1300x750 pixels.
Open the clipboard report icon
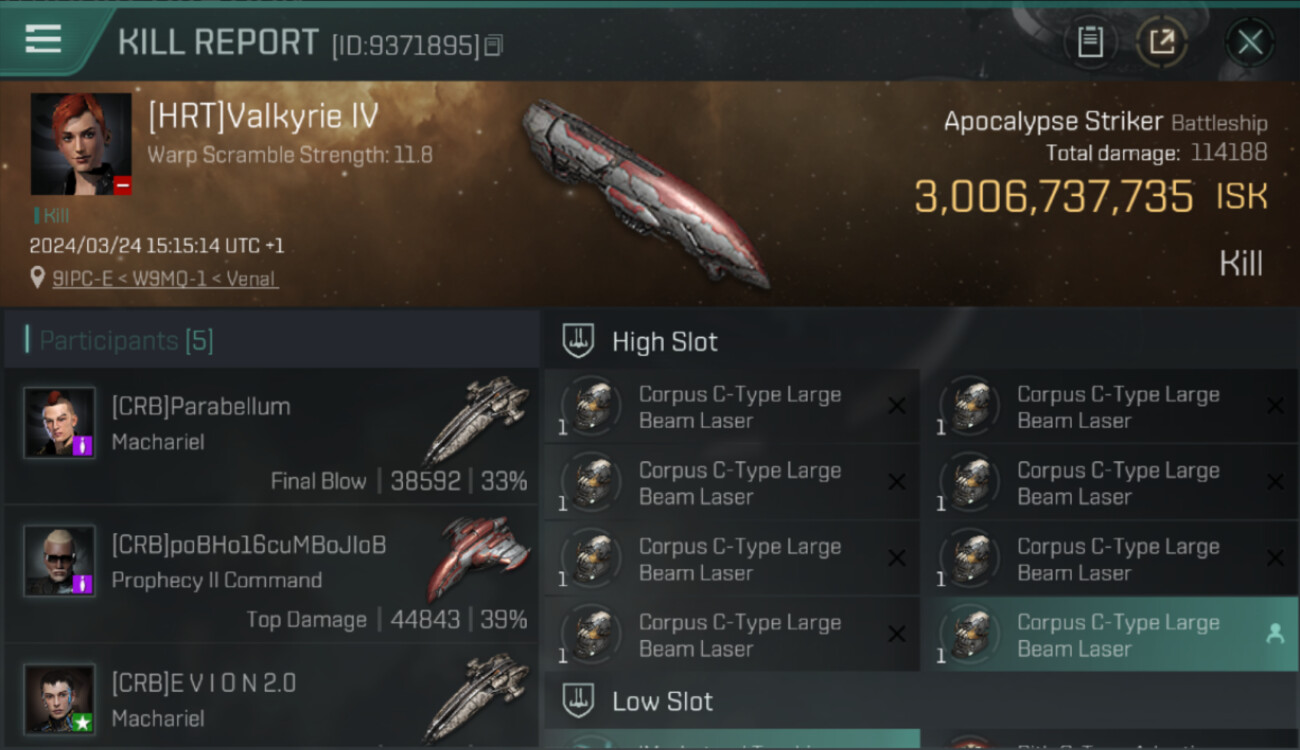[1090, 42]
